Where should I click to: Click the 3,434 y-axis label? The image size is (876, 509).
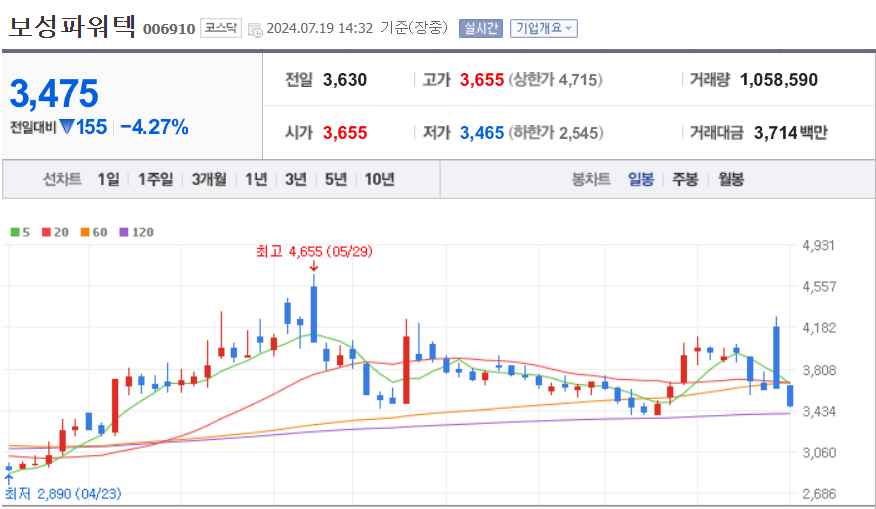tap(819, 412)
